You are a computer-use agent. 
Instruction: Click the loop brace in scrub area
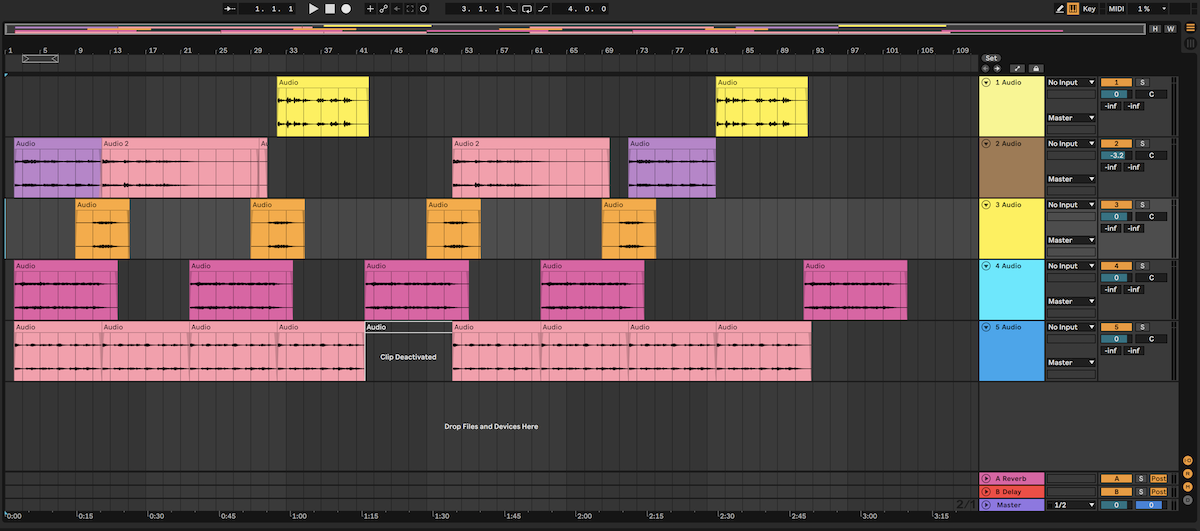(40, 59)
